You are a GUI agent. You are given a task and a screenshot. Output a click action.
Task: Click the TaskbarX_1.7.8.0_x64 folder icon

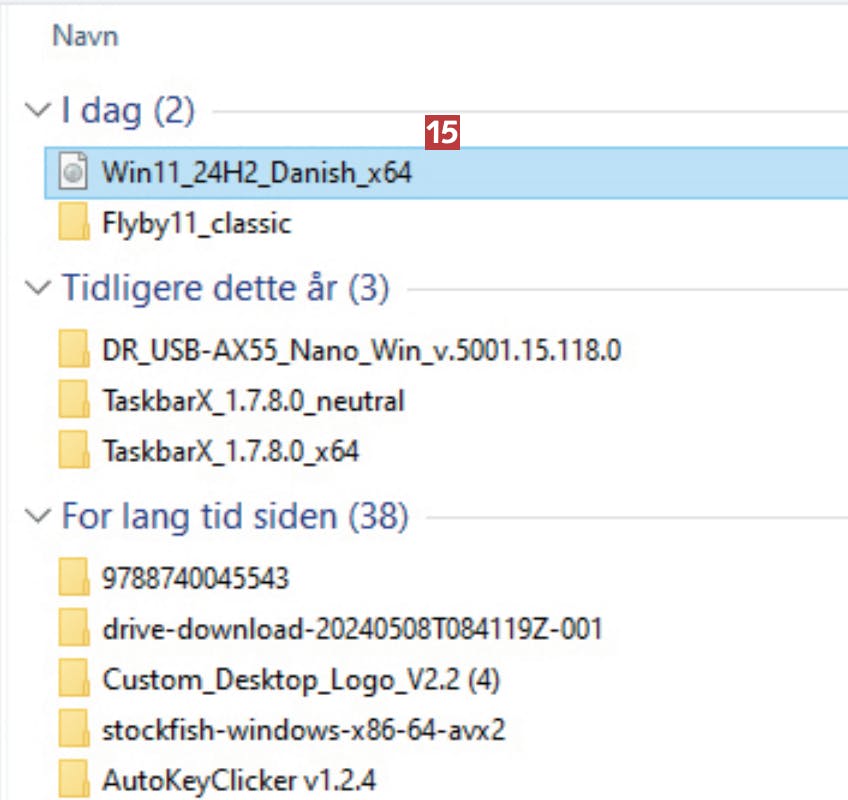pos(73,452)
